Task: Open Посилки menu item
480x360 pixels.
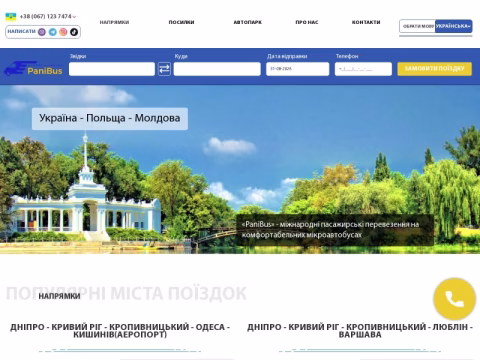Action: [x=181, y=22]
